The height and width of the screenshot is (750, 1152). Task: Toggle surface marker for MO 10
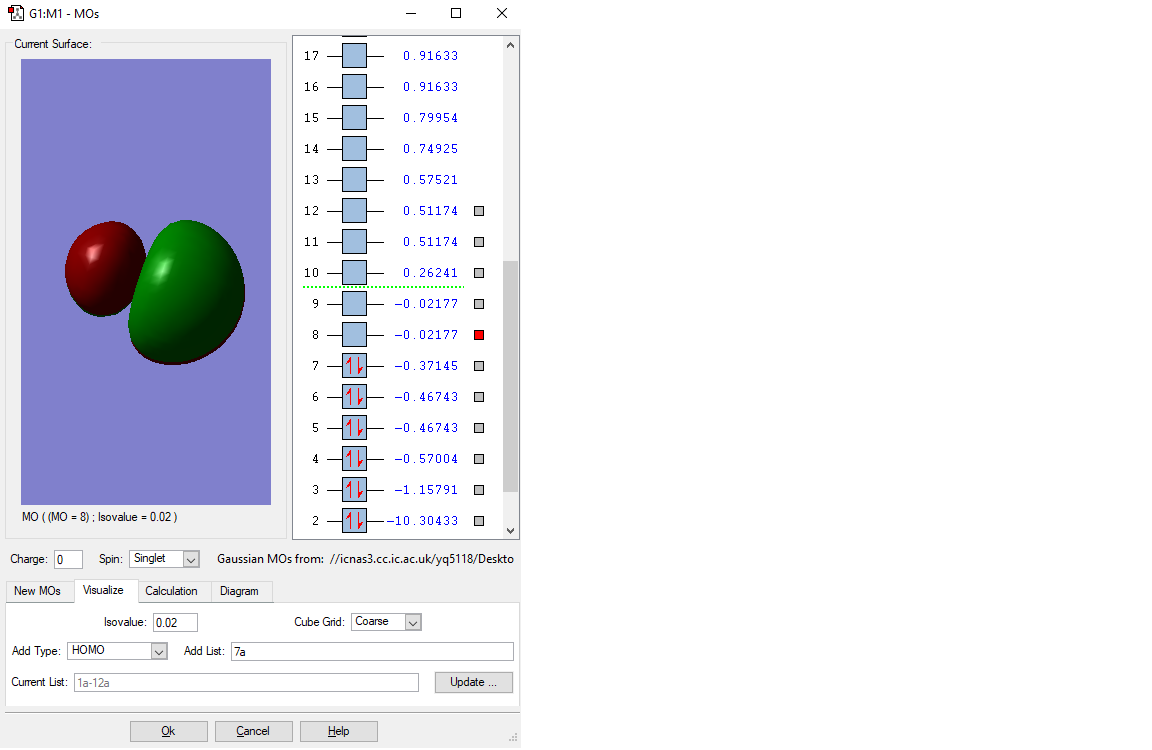tap(479, 273)
